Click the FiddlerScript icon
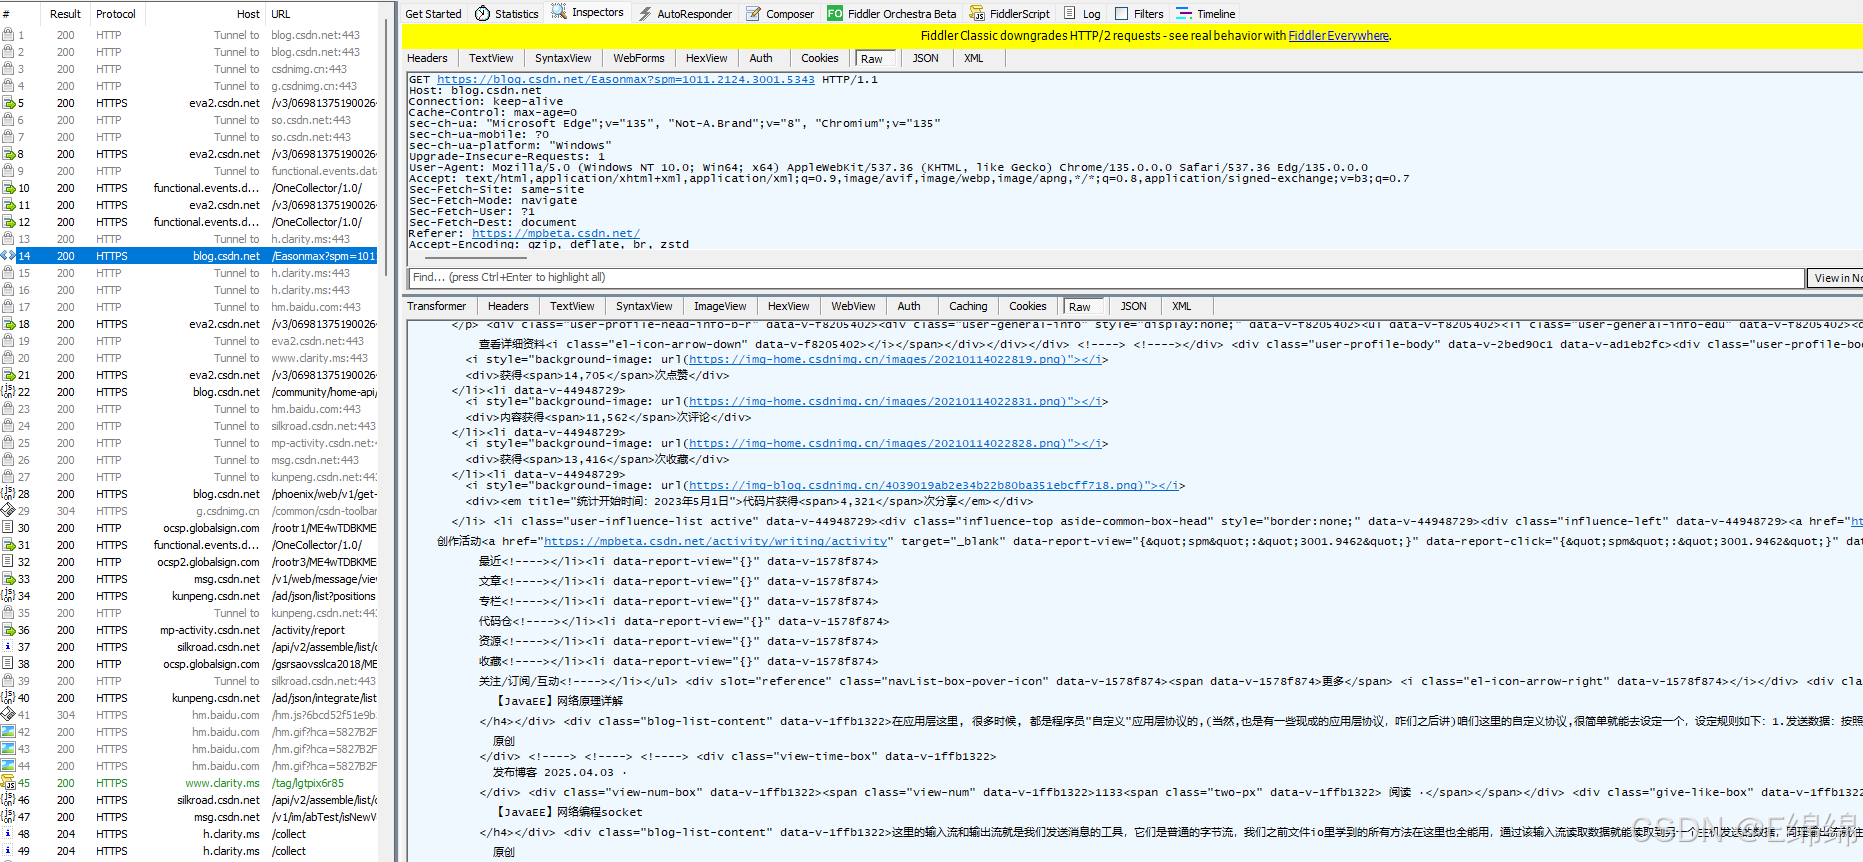The image size is (1863, 862). [978, 13]
